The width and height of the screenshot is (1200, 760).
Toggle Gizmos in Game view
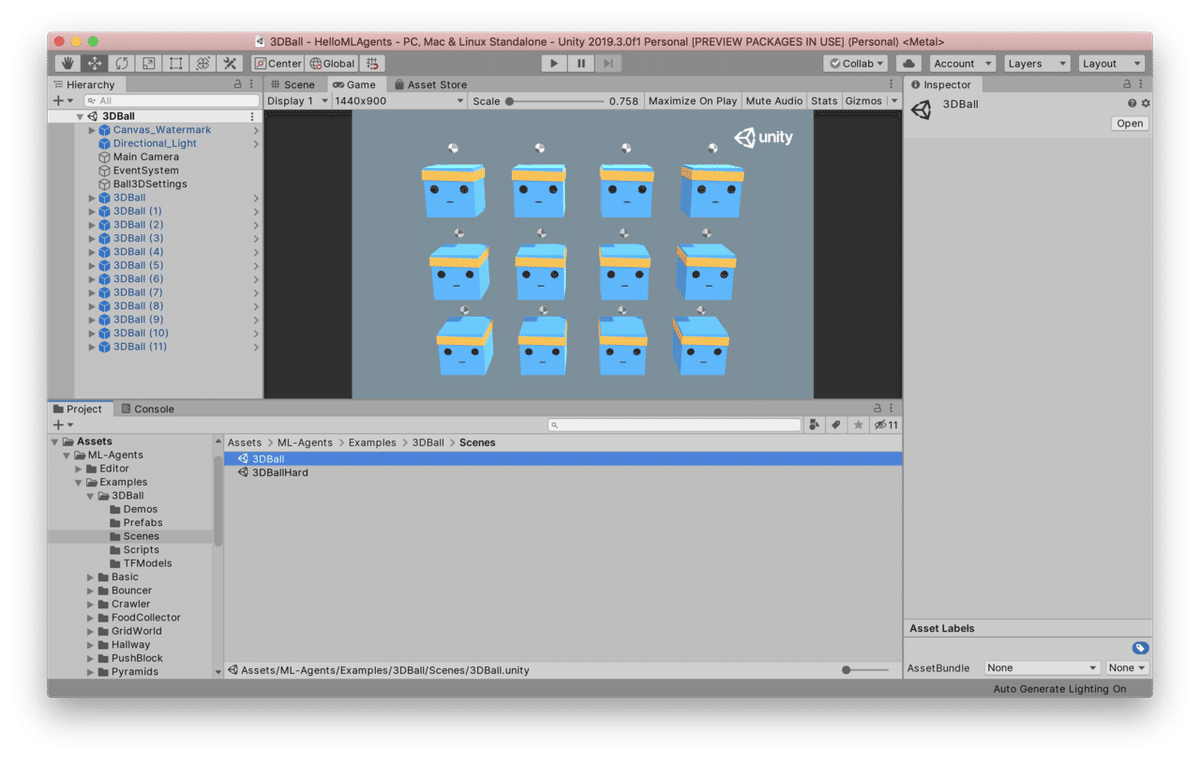coord(864,101)
